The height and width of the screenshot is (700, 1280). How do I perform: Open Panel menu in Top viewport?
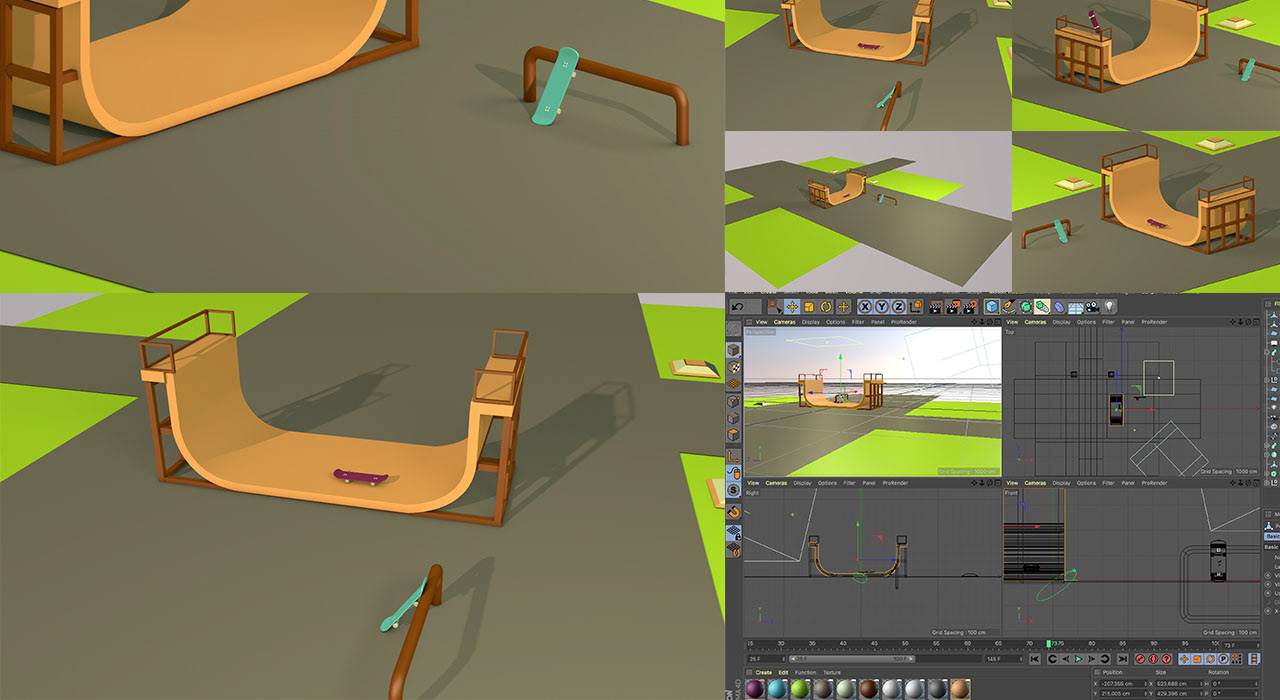click(1128, 322)
